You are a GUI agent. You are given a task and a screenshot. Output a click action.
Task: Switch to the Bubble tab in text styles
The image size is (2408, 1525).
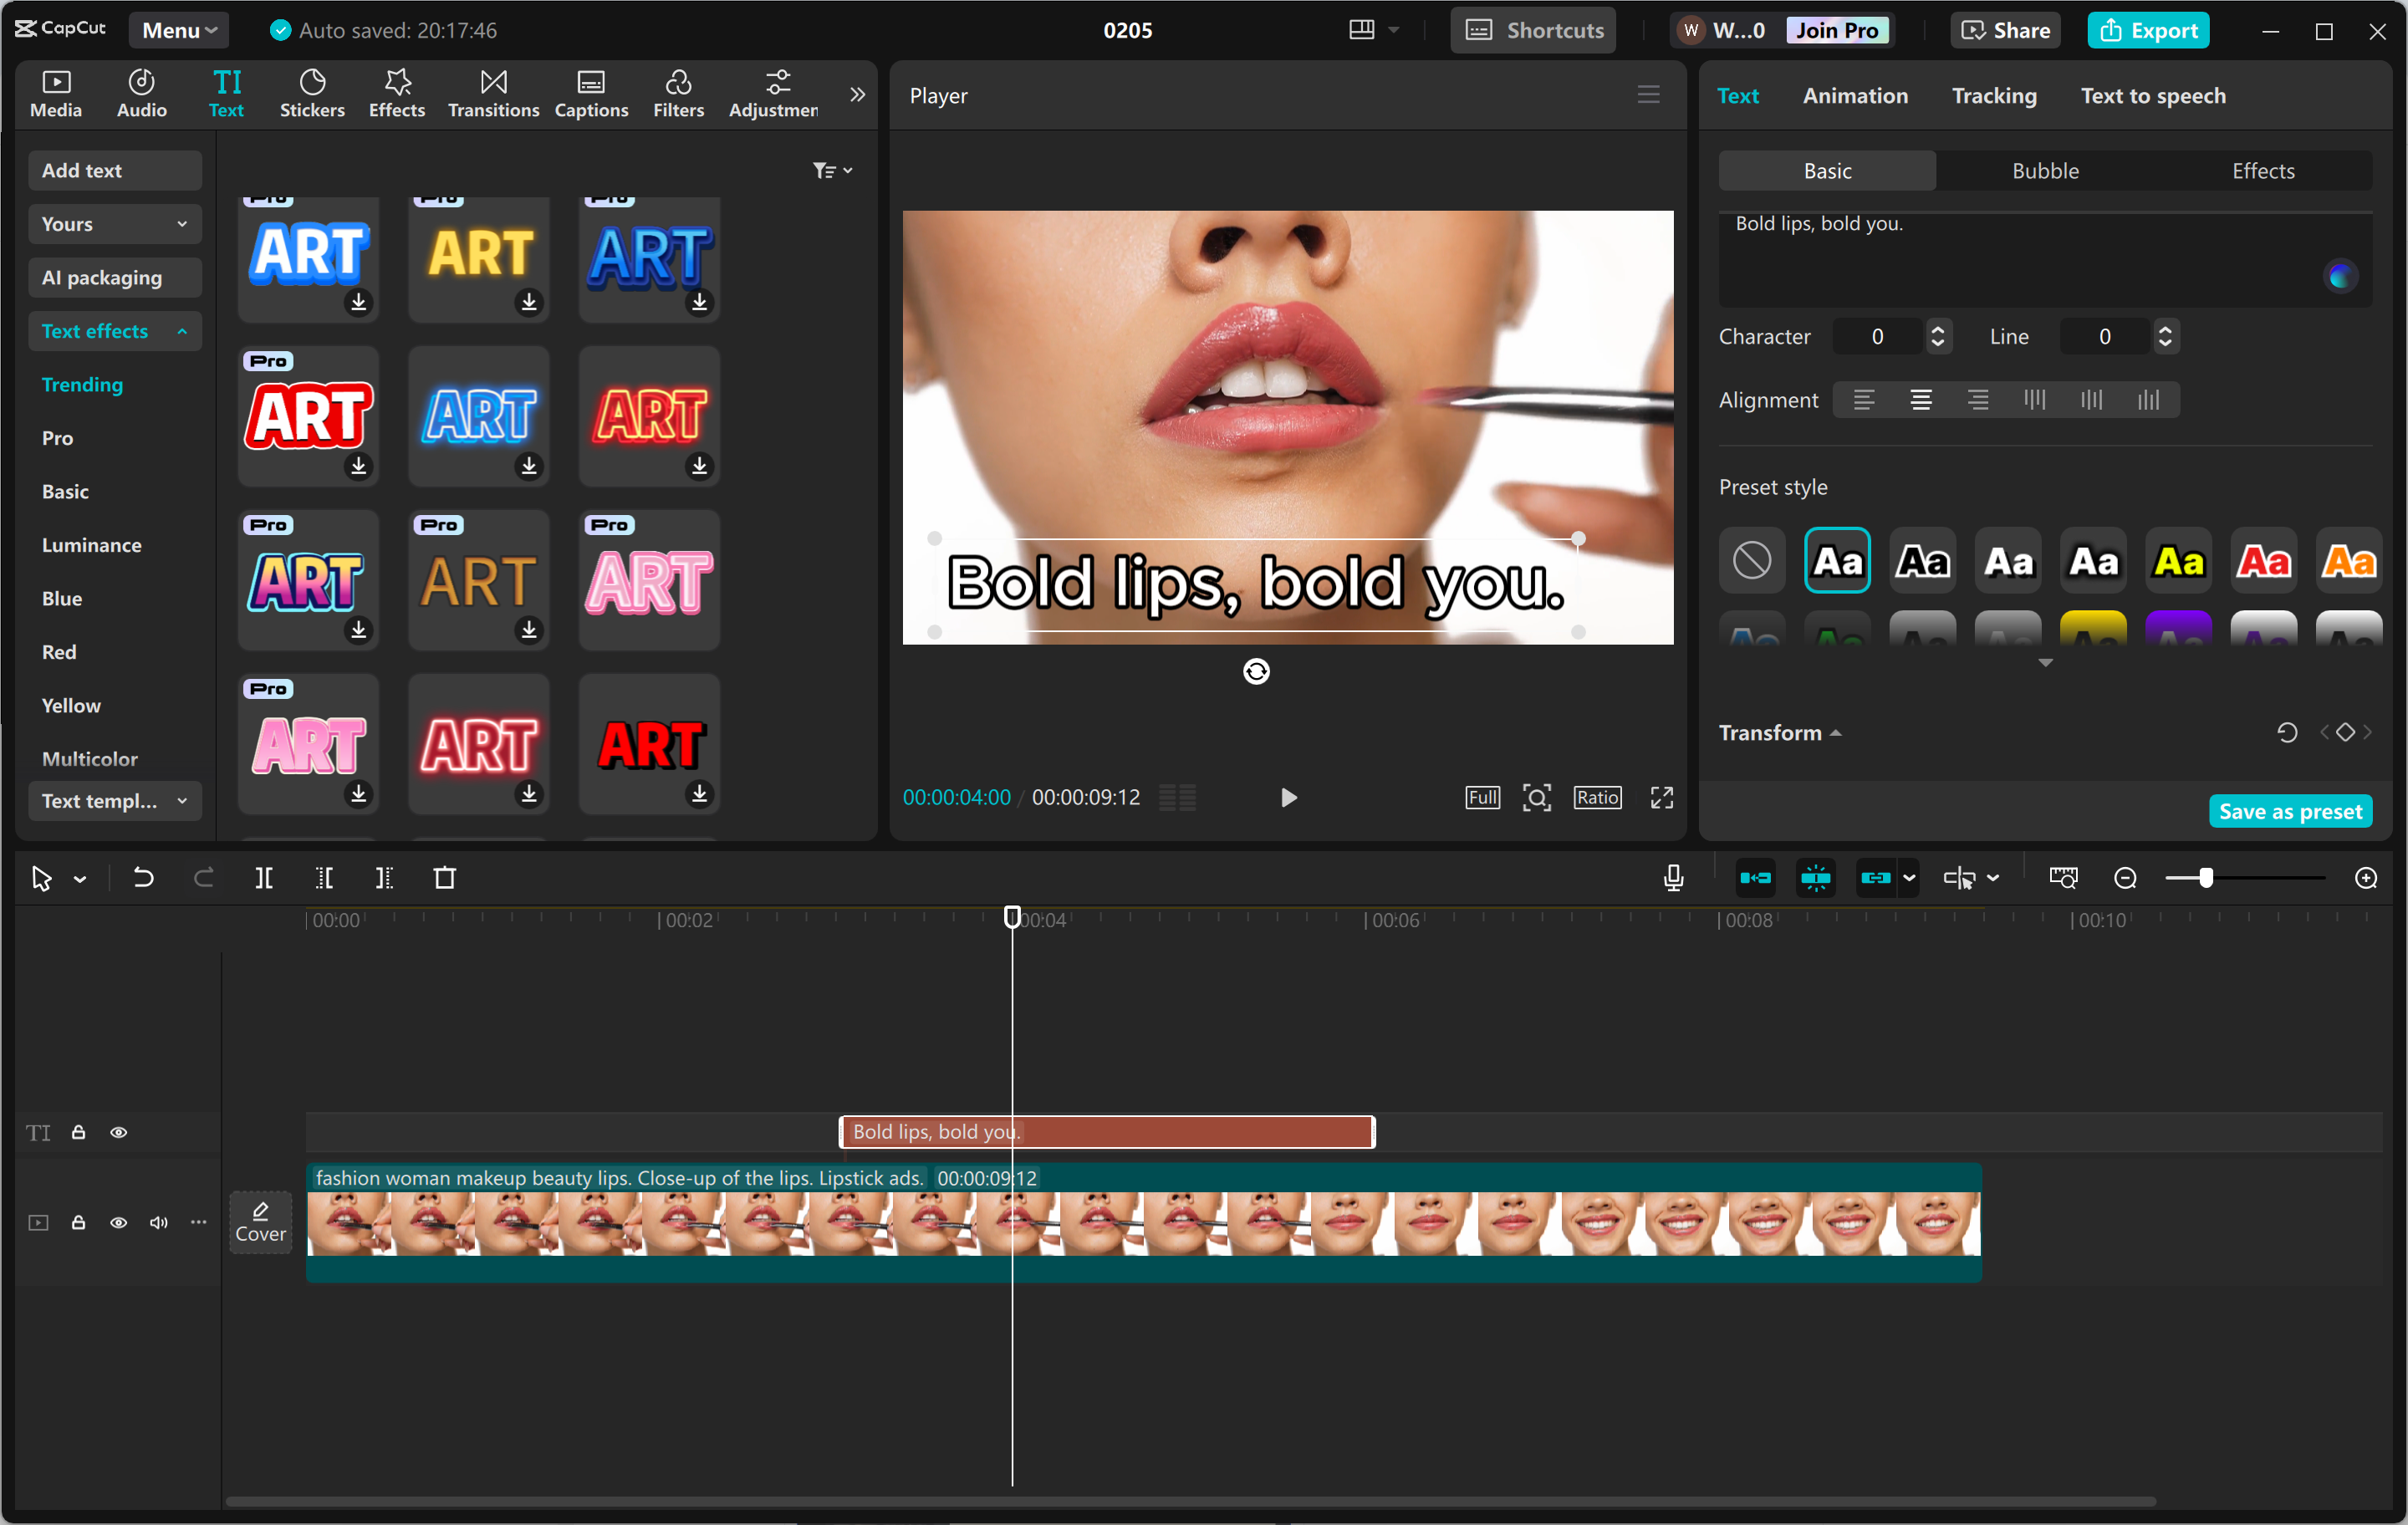(2044, 170)
